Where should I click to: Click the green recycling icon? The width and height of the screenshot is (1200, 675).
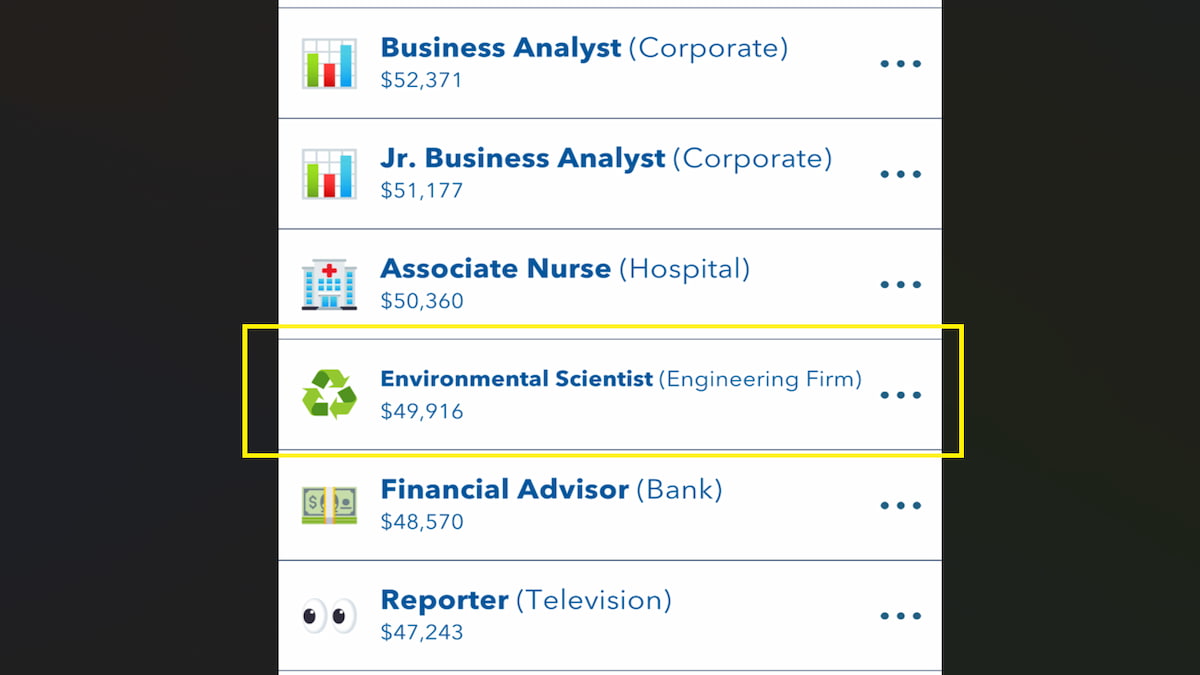[x=329, y=394]
